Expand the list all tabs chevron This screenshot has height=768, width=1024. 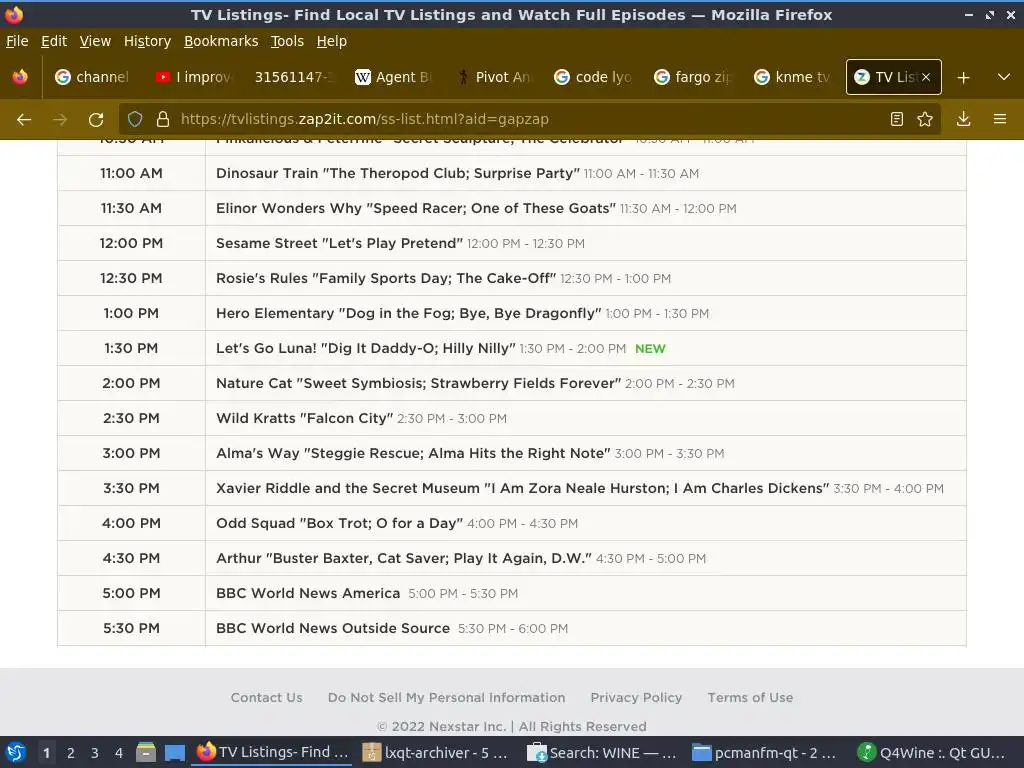[1004, 77]
